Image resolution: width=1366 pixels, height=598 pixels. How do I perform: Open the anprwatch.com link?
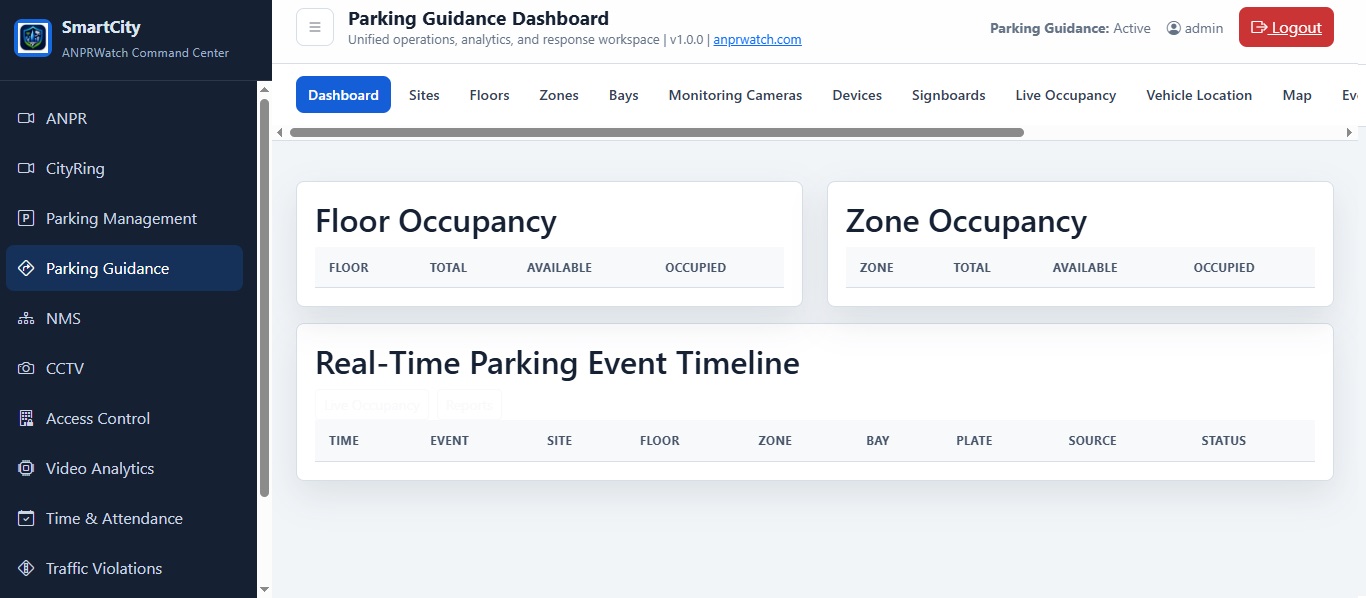coord(757,40)
